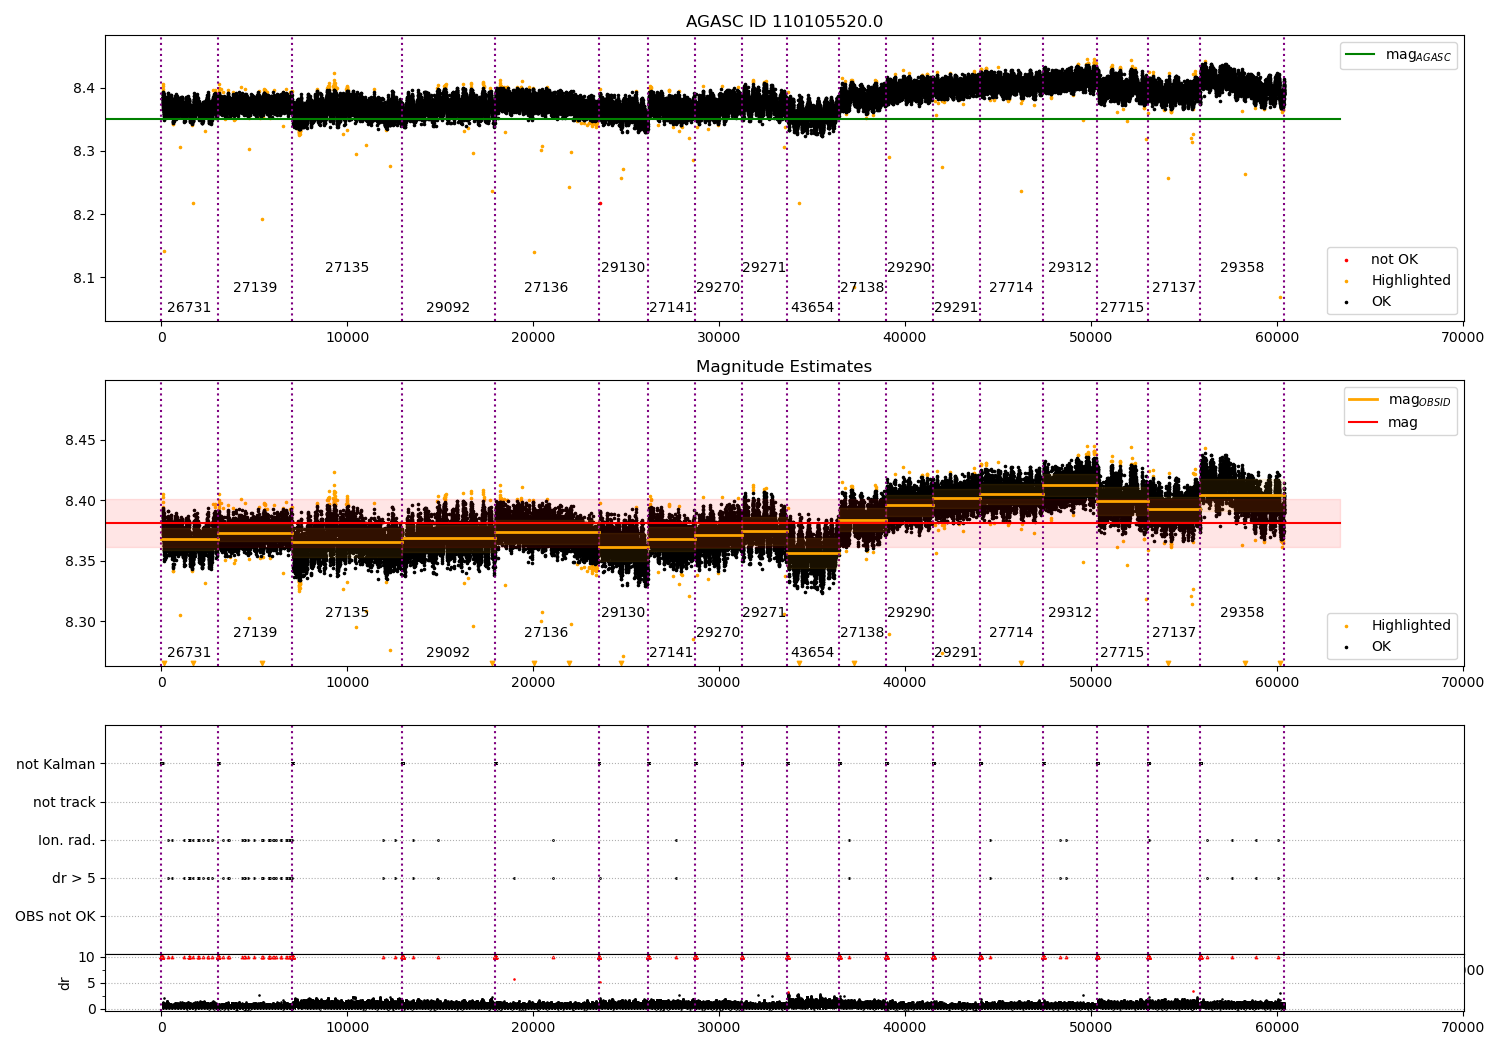Viewport: 1500px width, 1050px height.
Task: Click OBSID 29358 in the Magnitude Estimates plot
Action: click(x=1242, y=612)
